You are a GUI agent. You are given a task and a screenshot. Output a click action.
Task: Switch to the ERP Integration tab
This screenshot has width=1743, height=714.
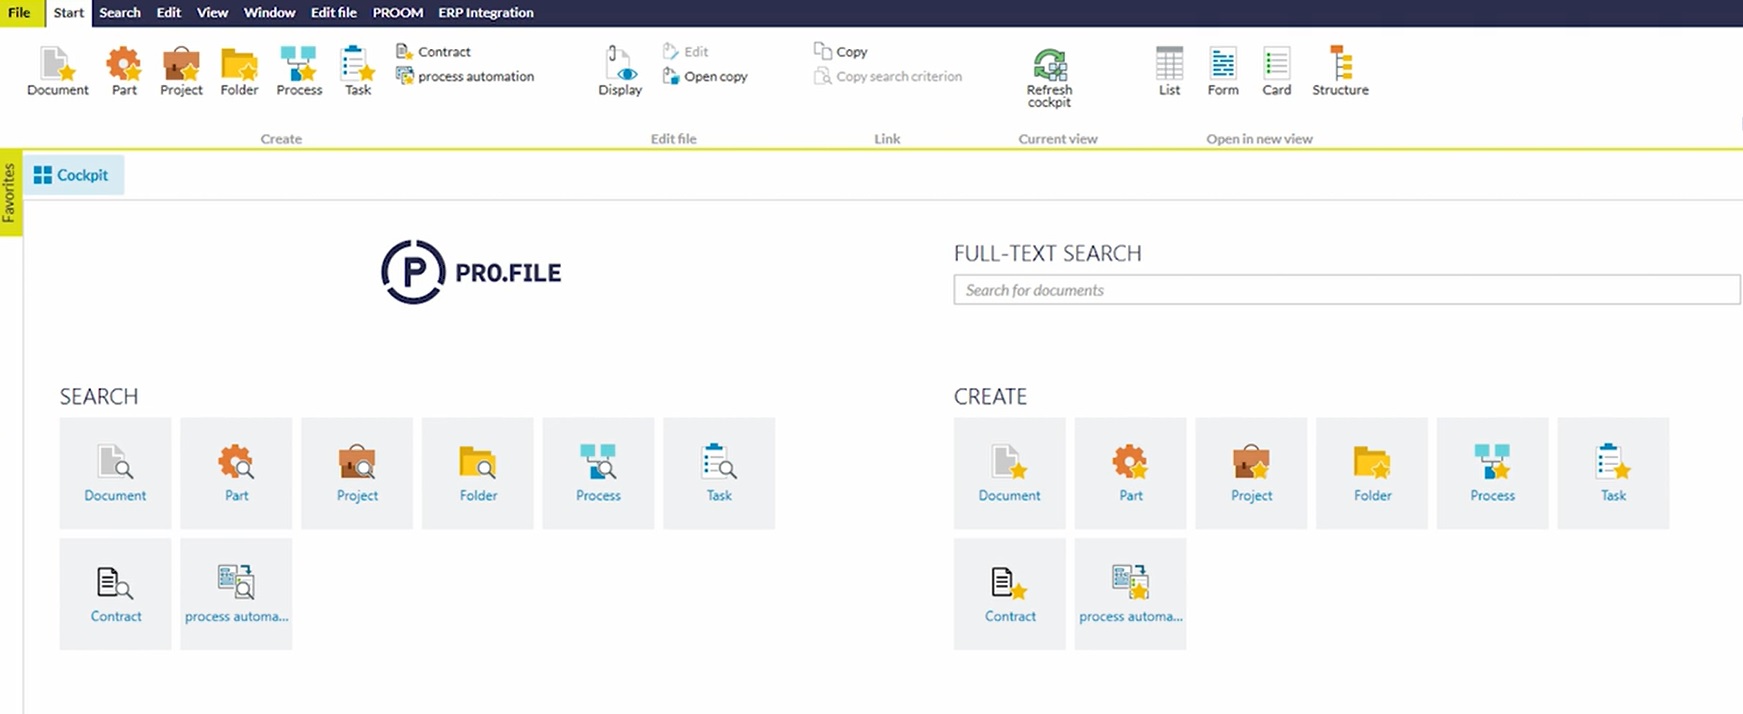coord(485,13)
